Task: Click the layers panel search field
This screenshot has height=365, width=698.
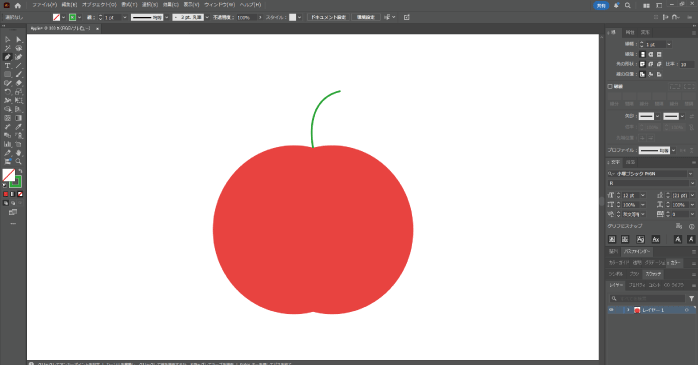Action: coord(647,299)
